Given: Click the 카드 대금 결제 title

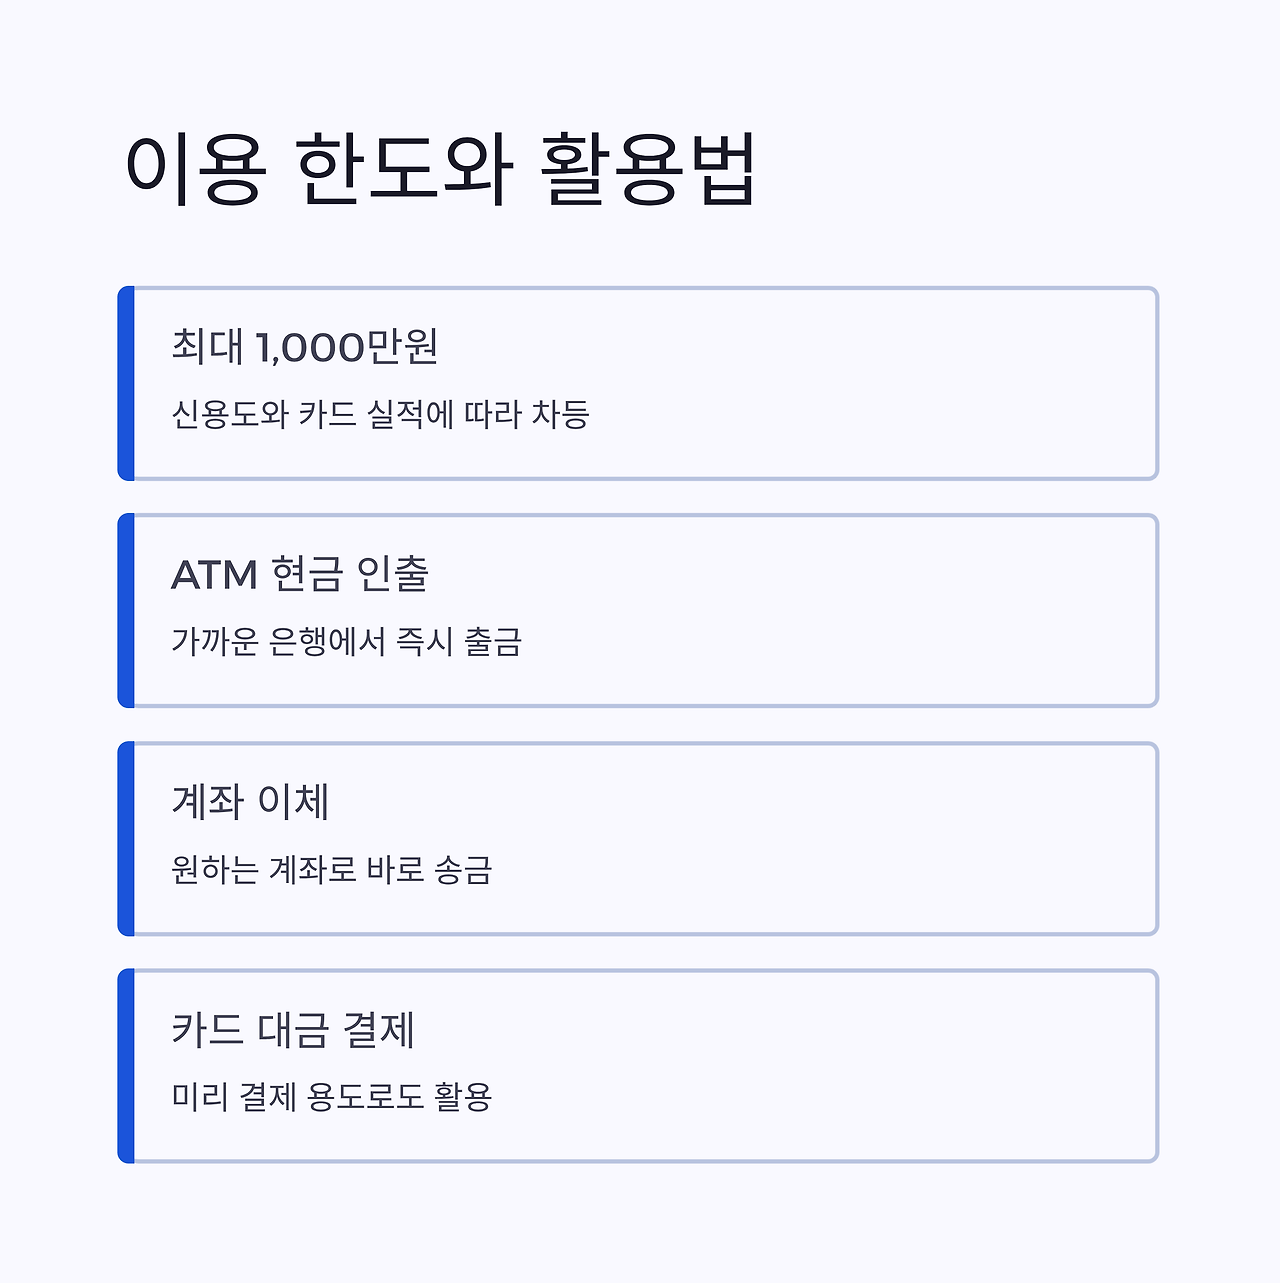Looking at the screenshot, I should (x=293, y=1029).
